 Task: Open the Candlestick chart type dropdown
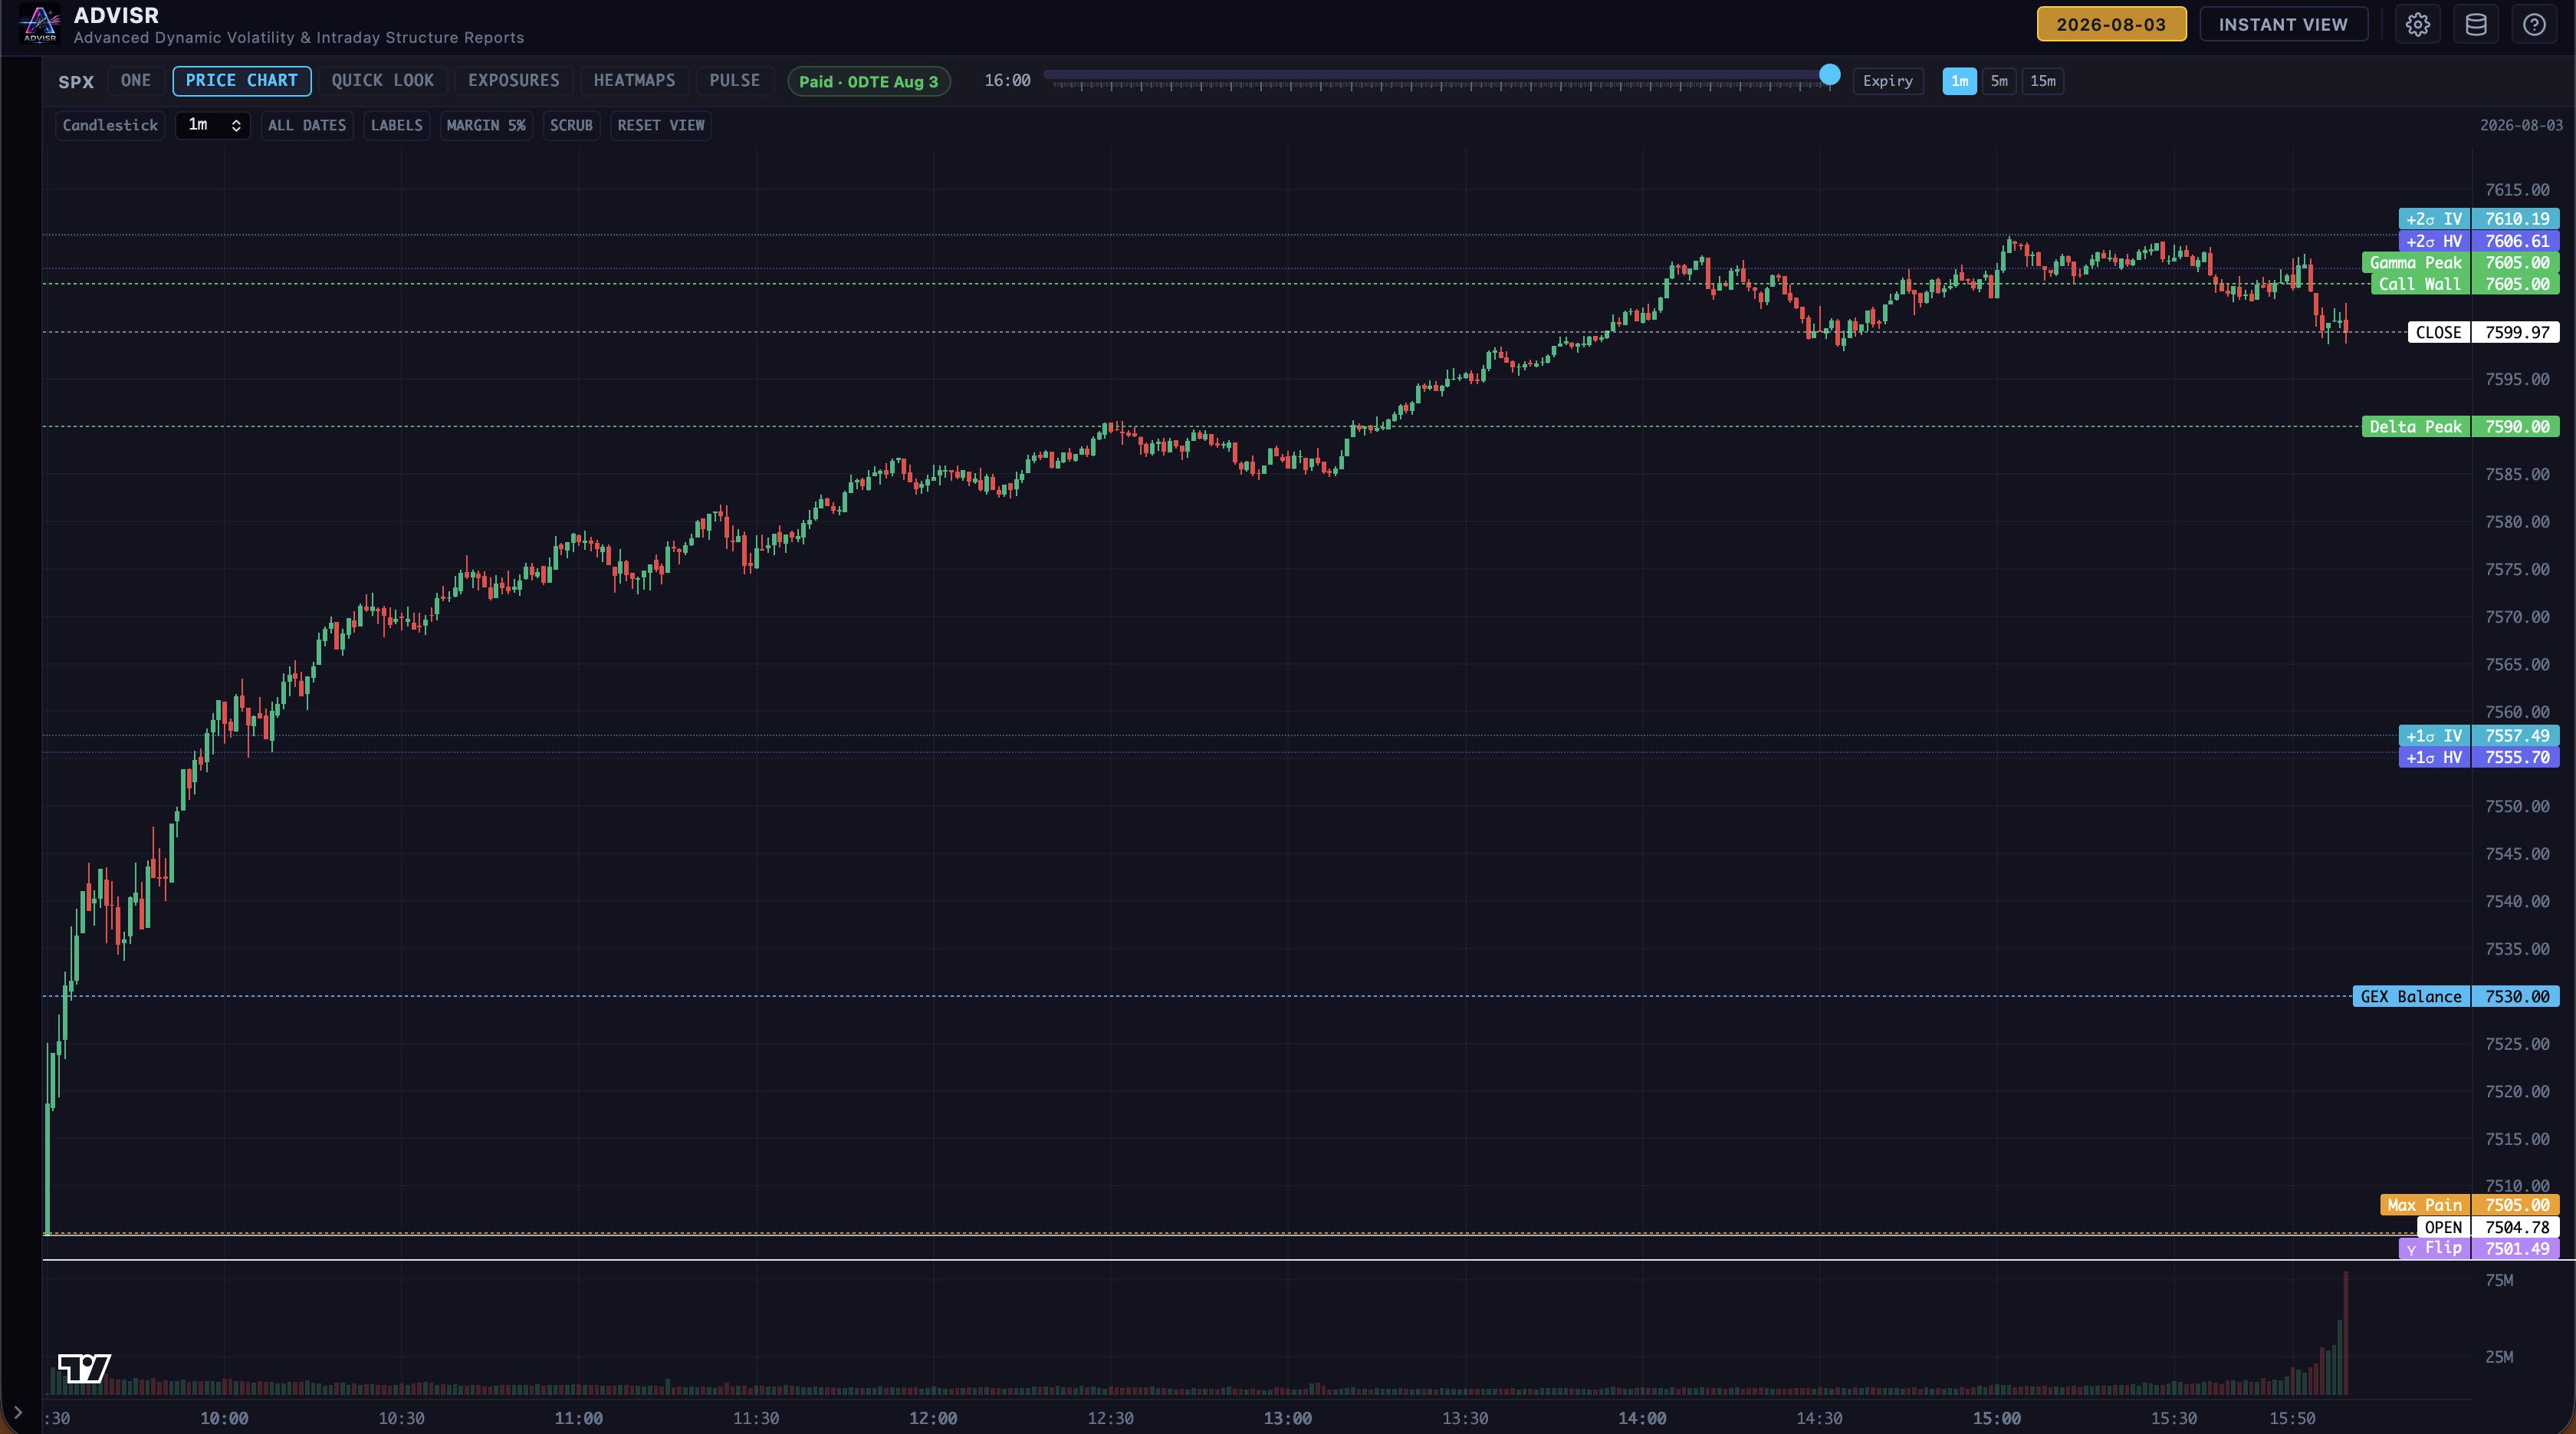click(110, 125)
